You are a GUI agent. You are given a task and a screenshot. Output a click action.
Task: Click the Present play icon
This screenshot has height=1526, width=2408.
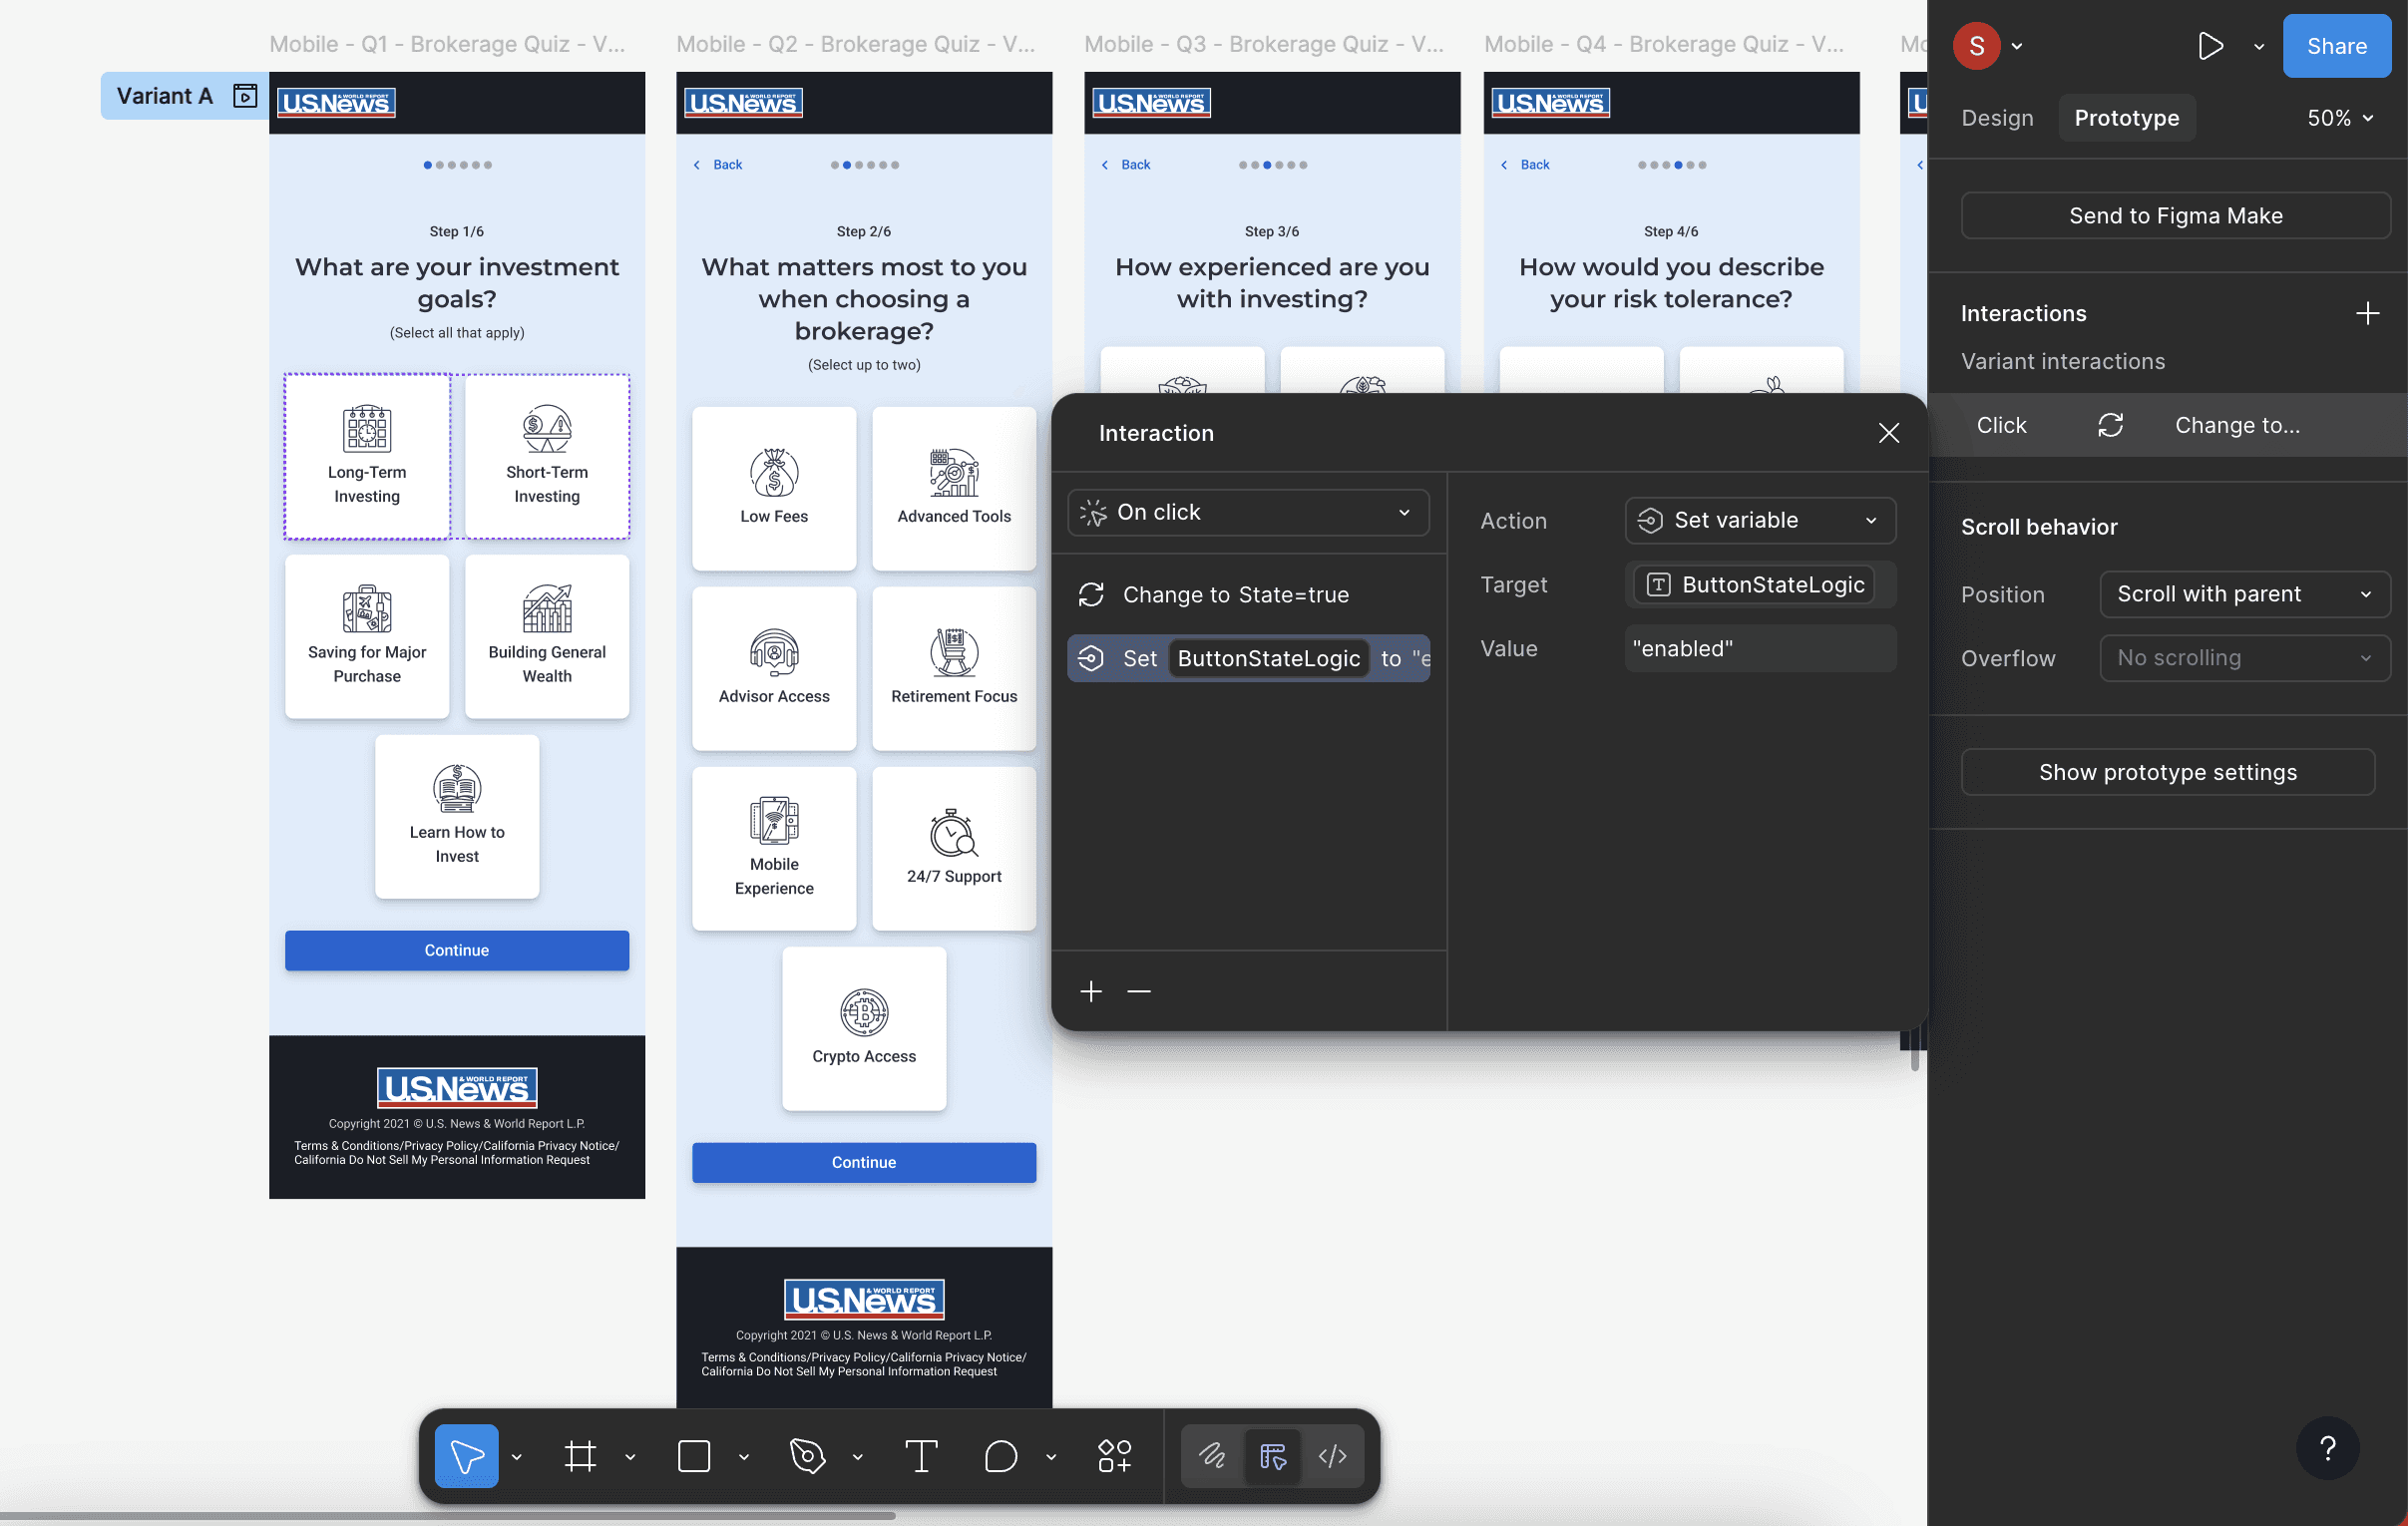click(x=2210, y=46)
